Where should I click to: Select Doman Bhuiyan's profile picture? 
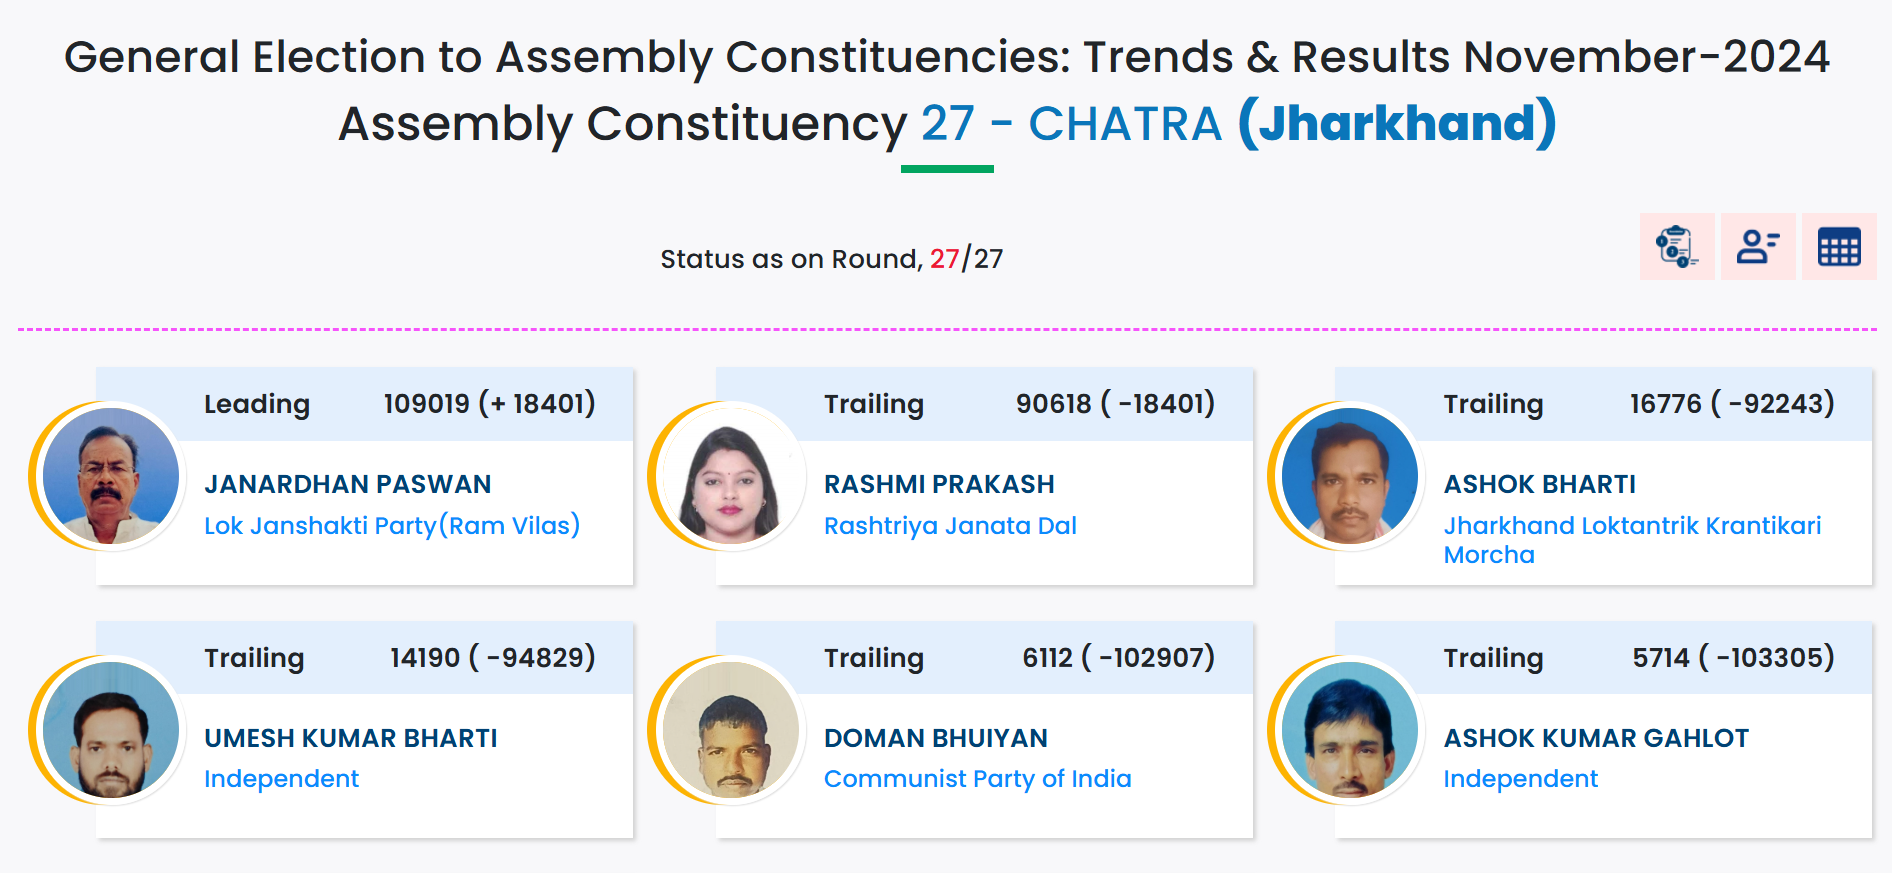[x=731, y=730]
